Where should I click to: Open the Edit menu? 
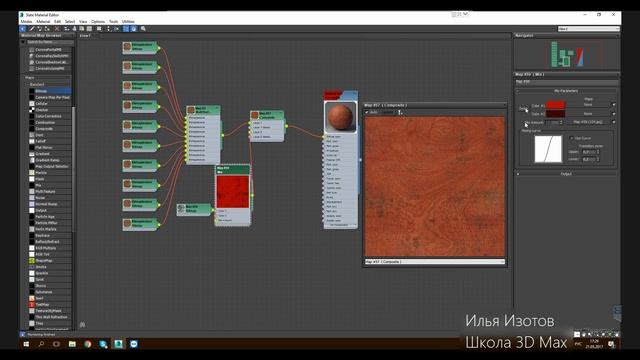pyautogui.click(x=58, y=21)
